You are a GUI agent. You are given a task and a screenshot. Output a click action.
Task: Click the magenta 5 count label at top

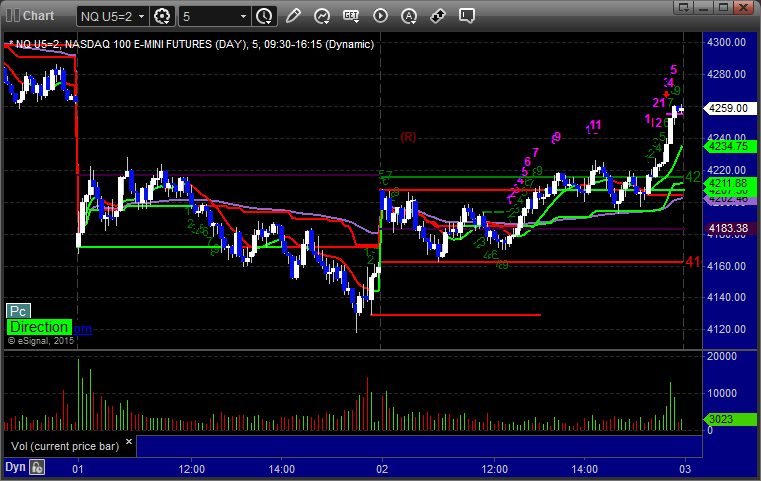(673, 70)
